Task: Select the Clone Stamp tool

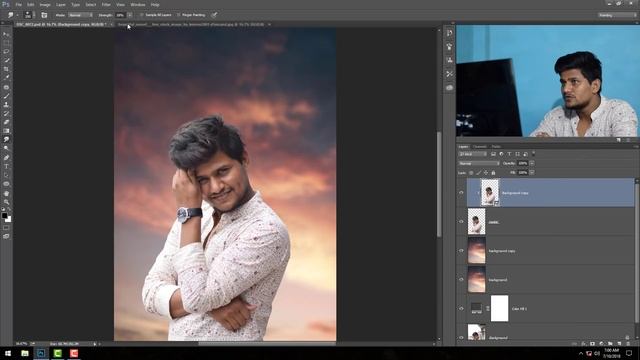Action: coord(6,105)
